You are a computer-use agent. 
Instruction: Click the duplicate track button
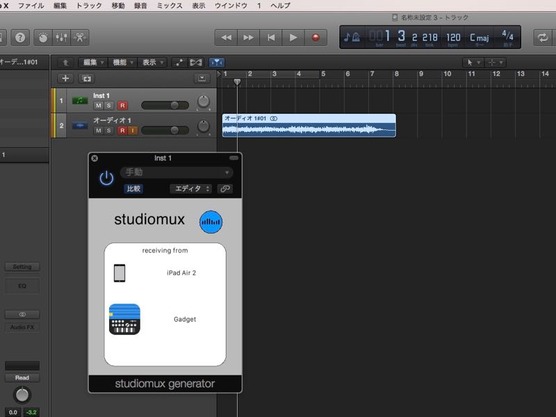[87, 78]
